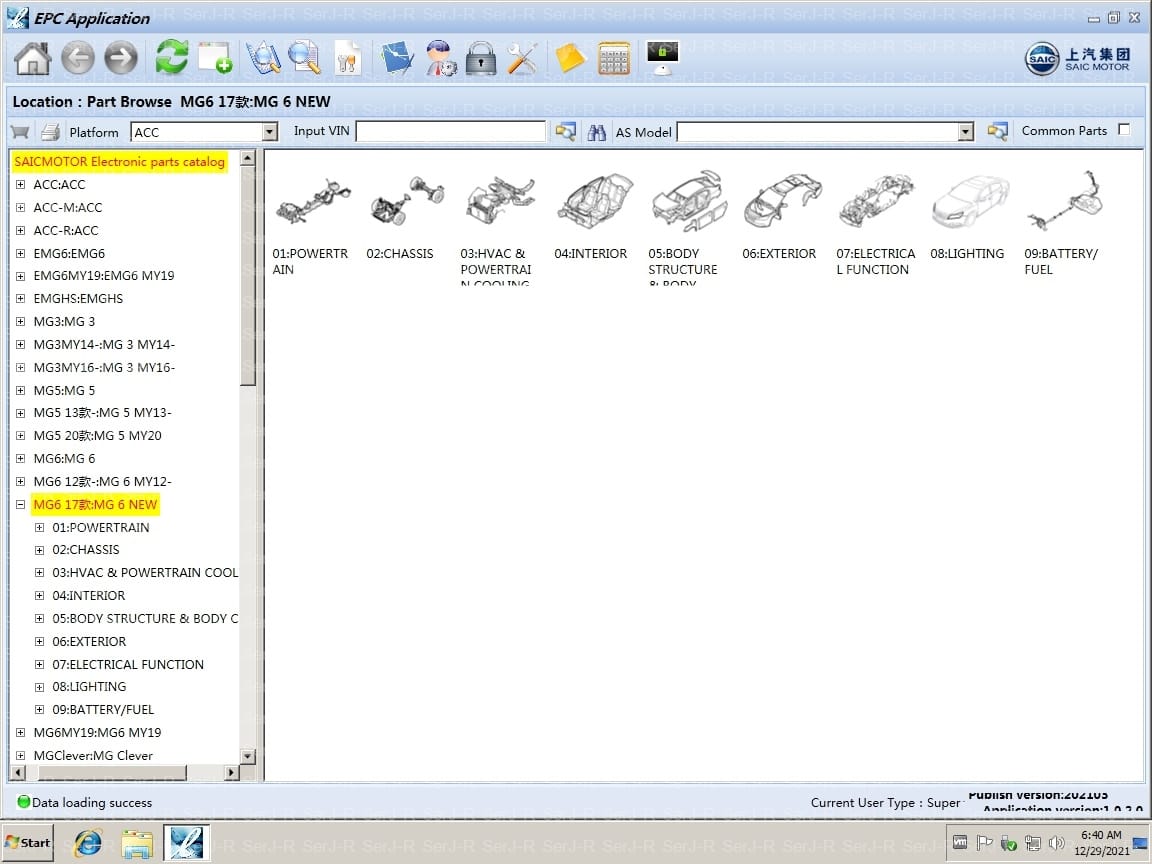Expand the EMG6:EMG6 tree node

pyautogui.click(x=21, y=253)
